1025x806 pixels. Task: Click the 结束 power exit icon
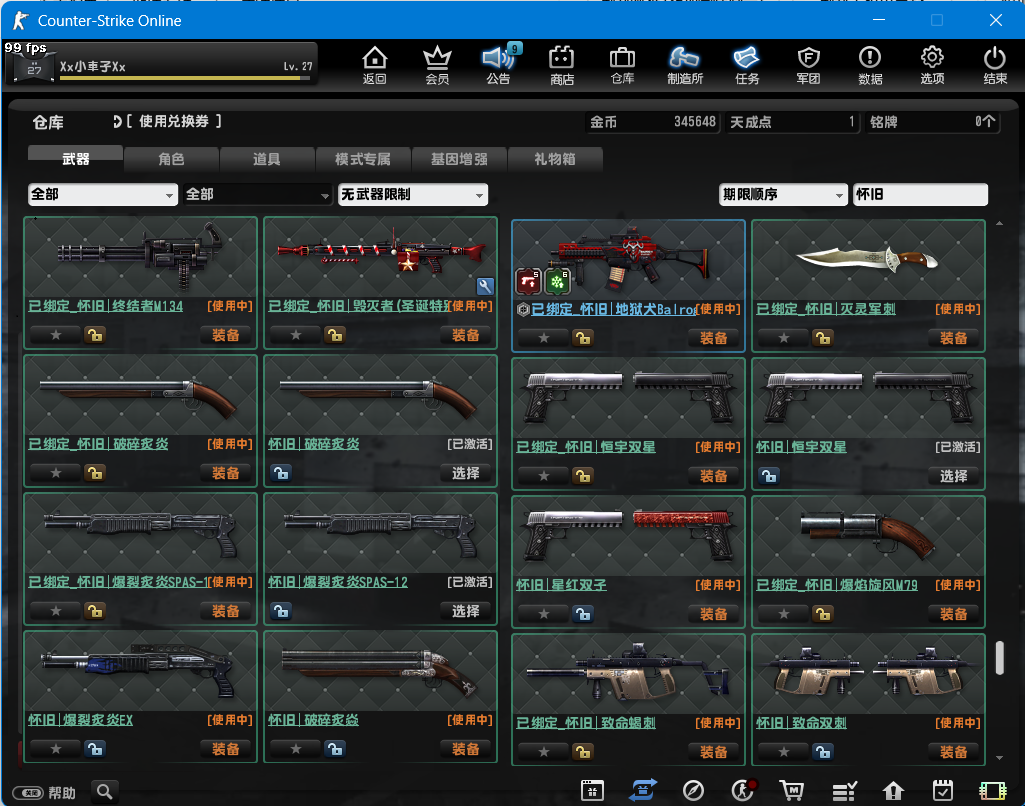tap(995, 65)
